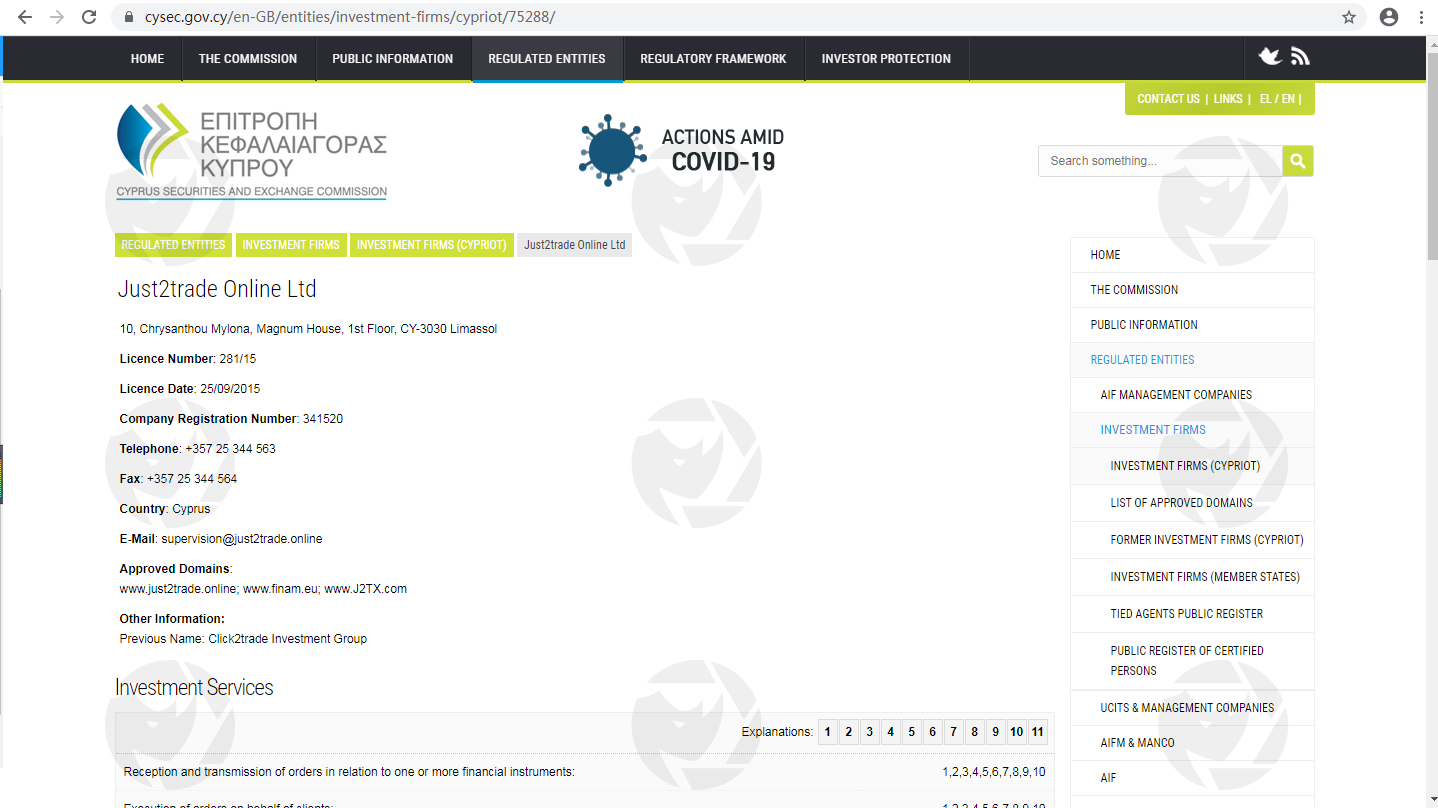Open the Regulated Entities top menu

[546, 59]
